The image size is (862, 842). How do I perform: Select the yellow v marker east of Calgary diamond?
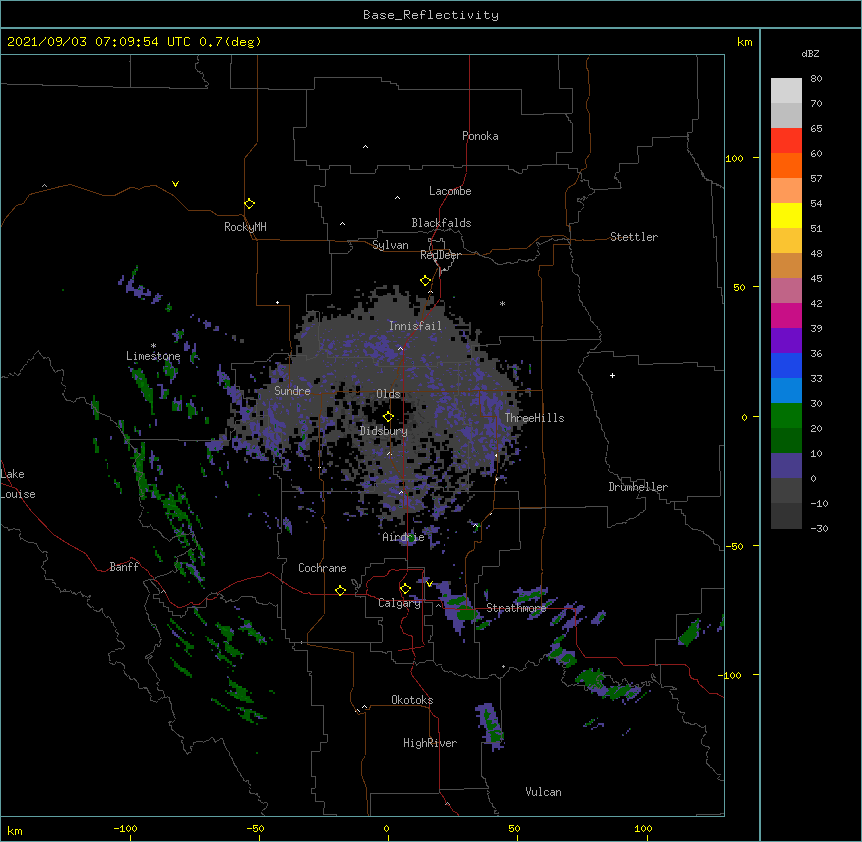click(429, 583)
